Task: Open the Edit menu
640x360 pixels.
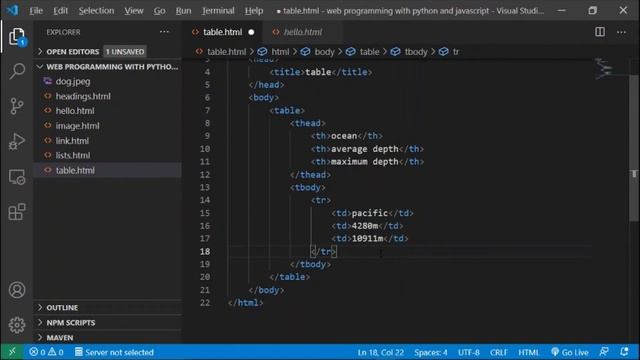Action: coord(60,11)
